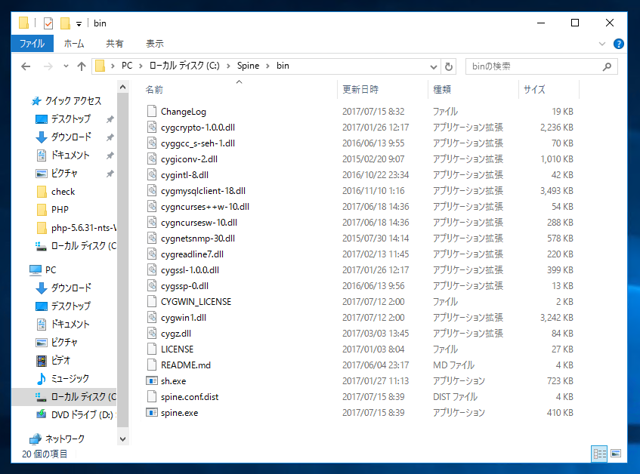Screen dimensions: 640x474
Task: Click the CYGWIN_LICENSE file icon
Action: click(152, 302)
